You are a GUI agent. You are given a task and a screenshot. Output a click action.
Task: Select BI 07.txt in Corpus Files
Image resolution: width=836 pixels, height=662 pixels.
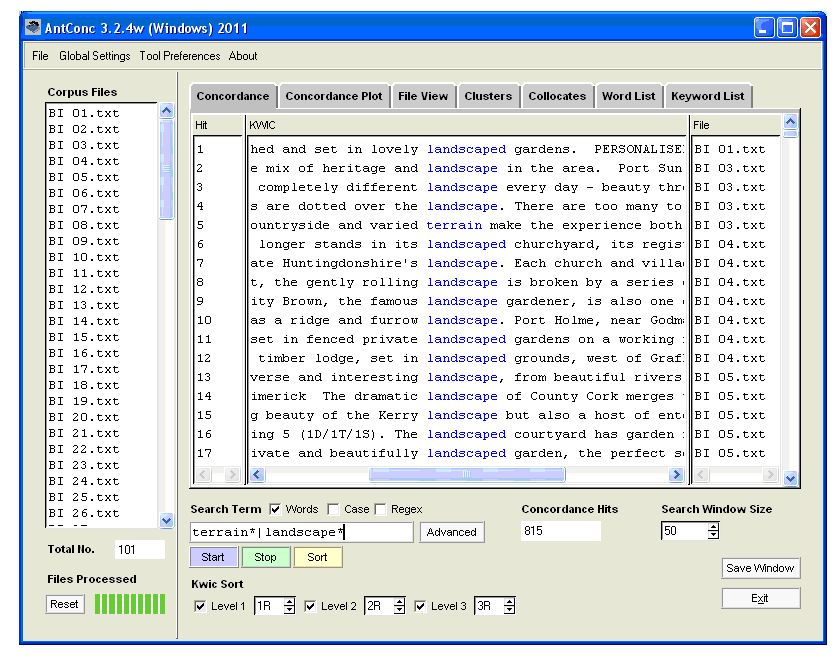(x=84, y=209)
